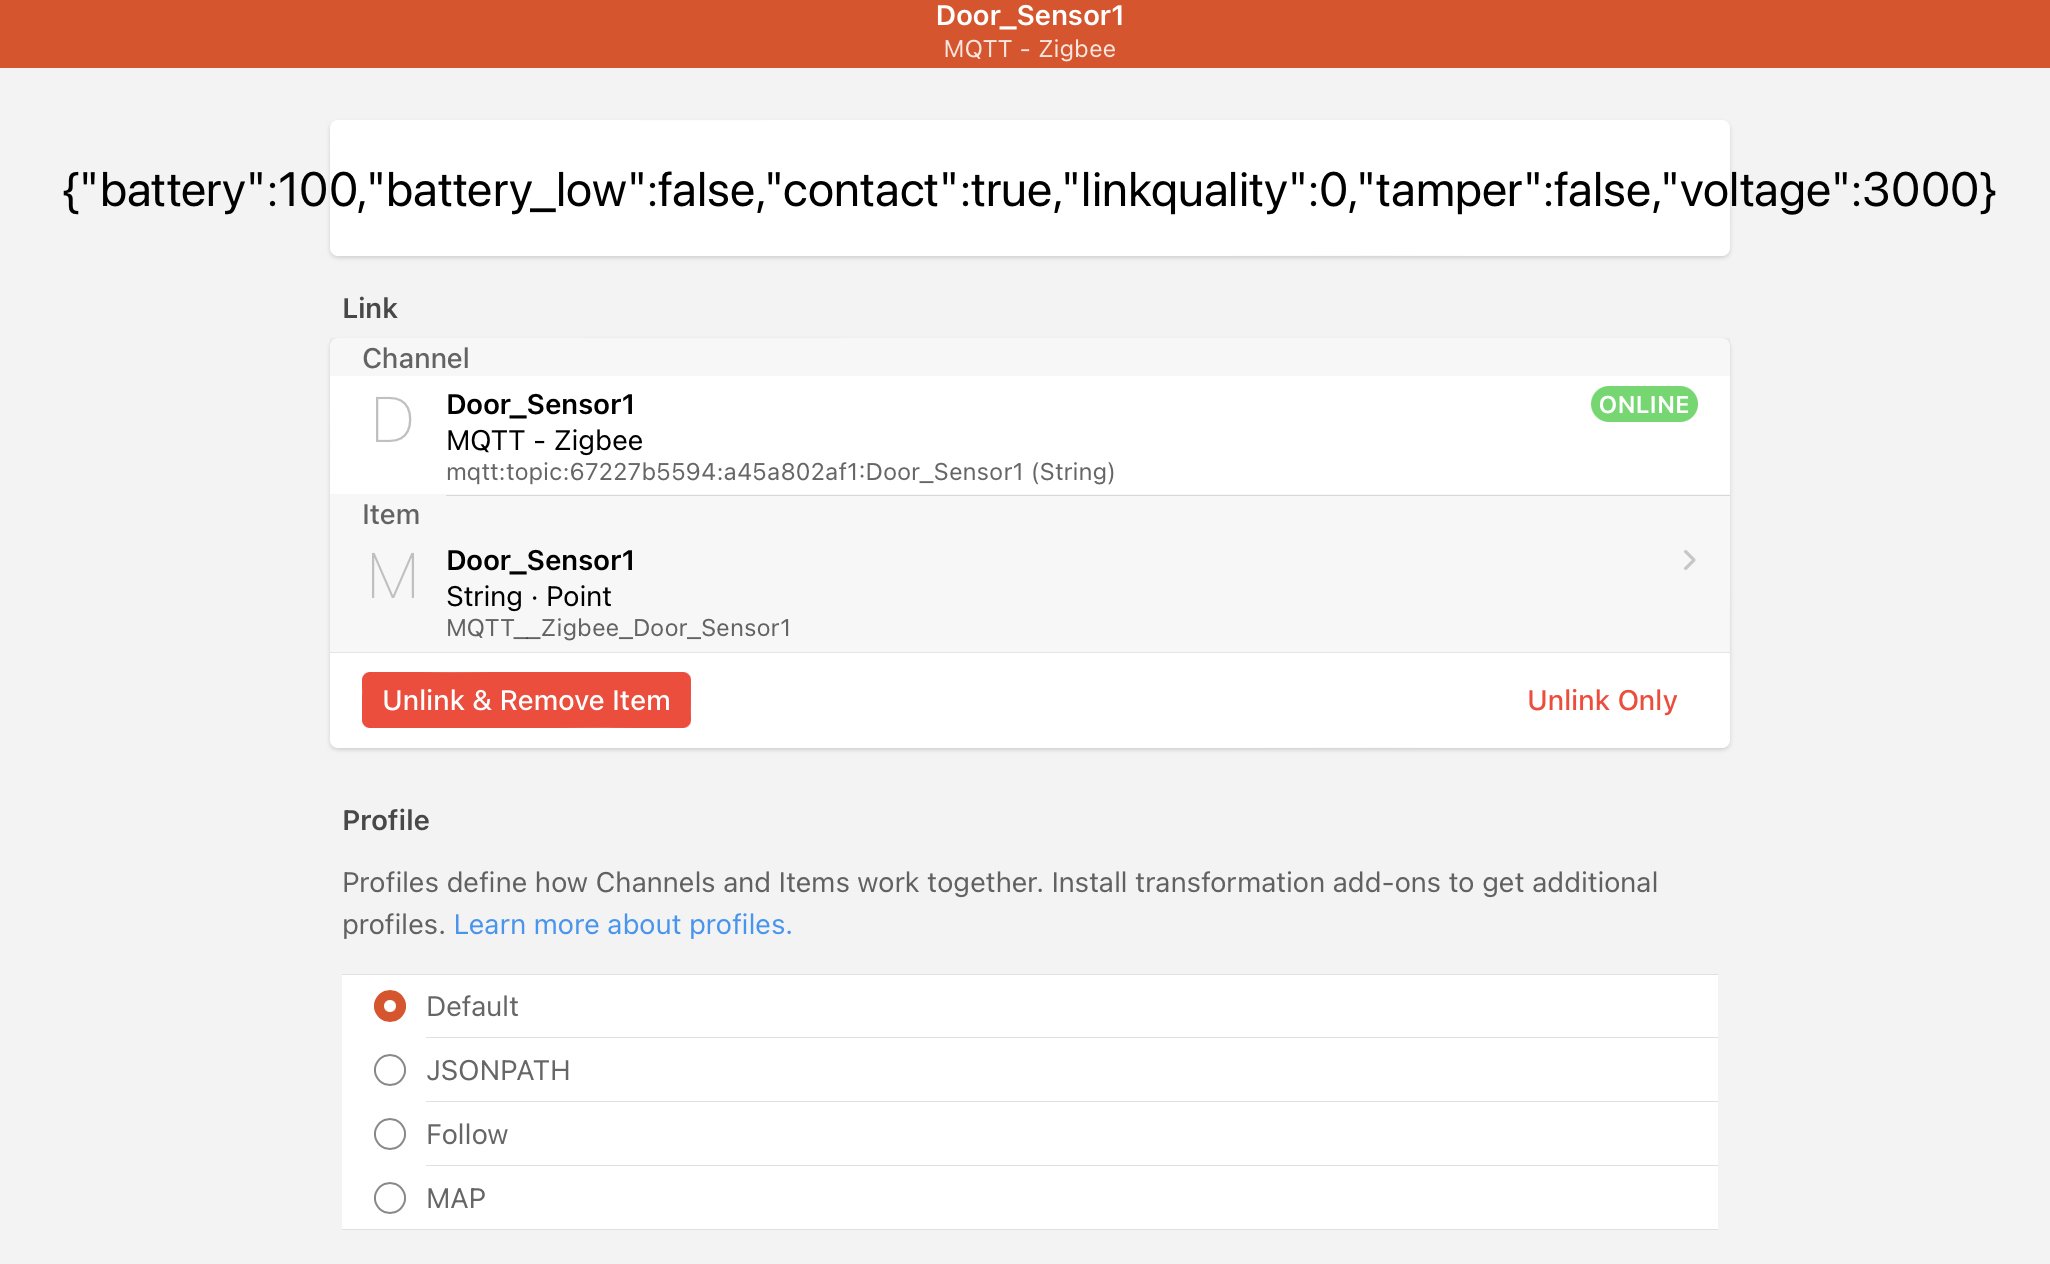Click the MQTT__Zigbee_Door_Sensor1 item name
This screenshot has height=1264, width=2050.
618,627
